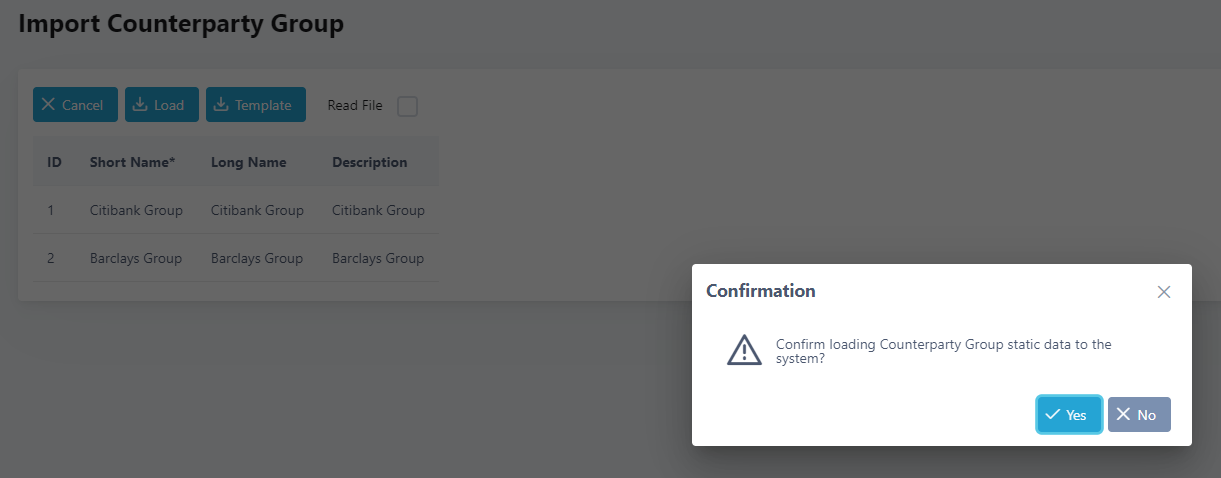Click row ID 2 cell
Screen dimensions: 1221x478
pos(51,258)
